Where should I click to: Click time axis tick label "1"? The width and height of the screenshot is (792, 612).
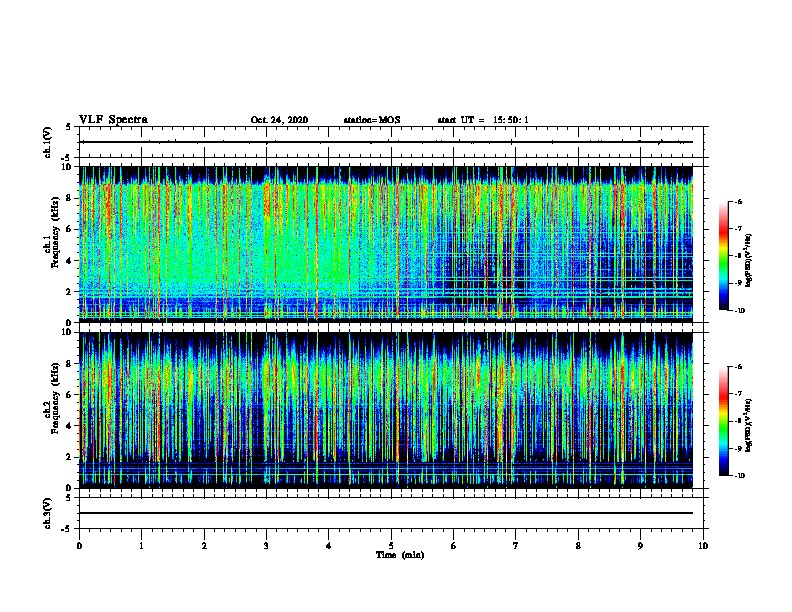click(x=141, y=546)
